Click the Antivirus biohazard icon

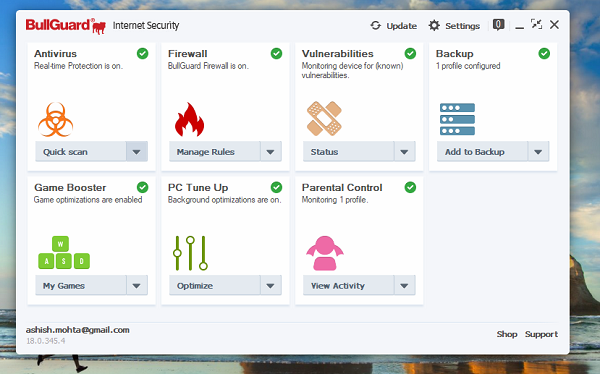55,119
